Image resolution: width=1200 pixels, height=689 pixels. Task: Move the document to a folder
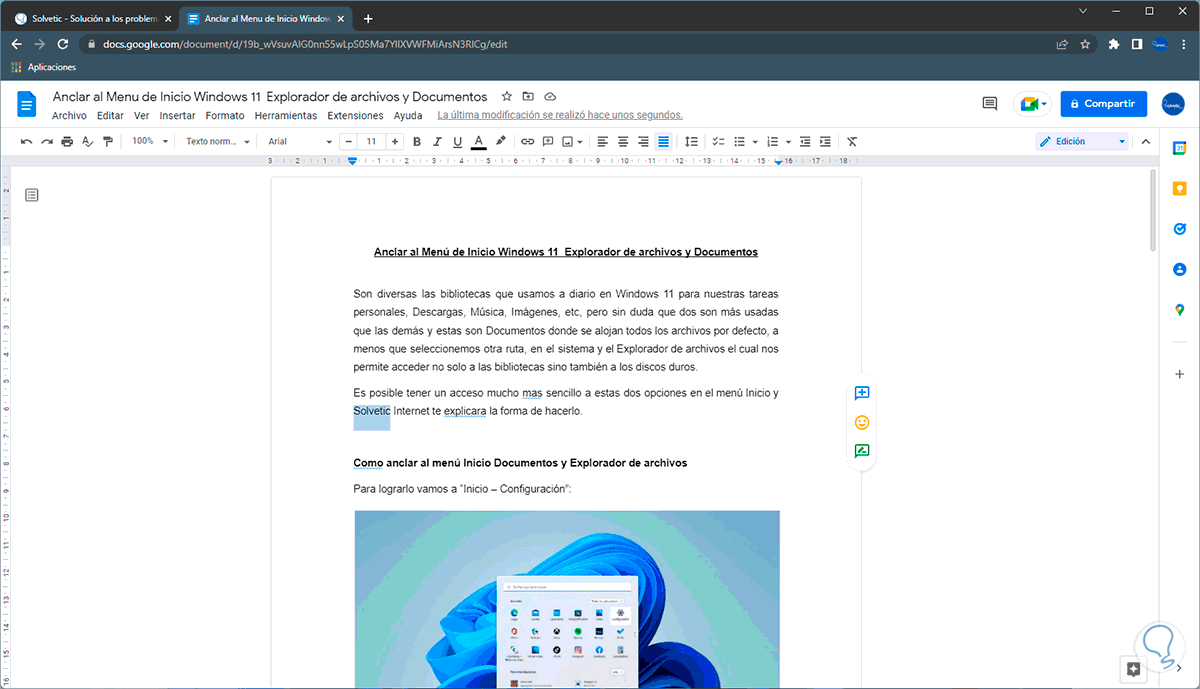point(528,97)
